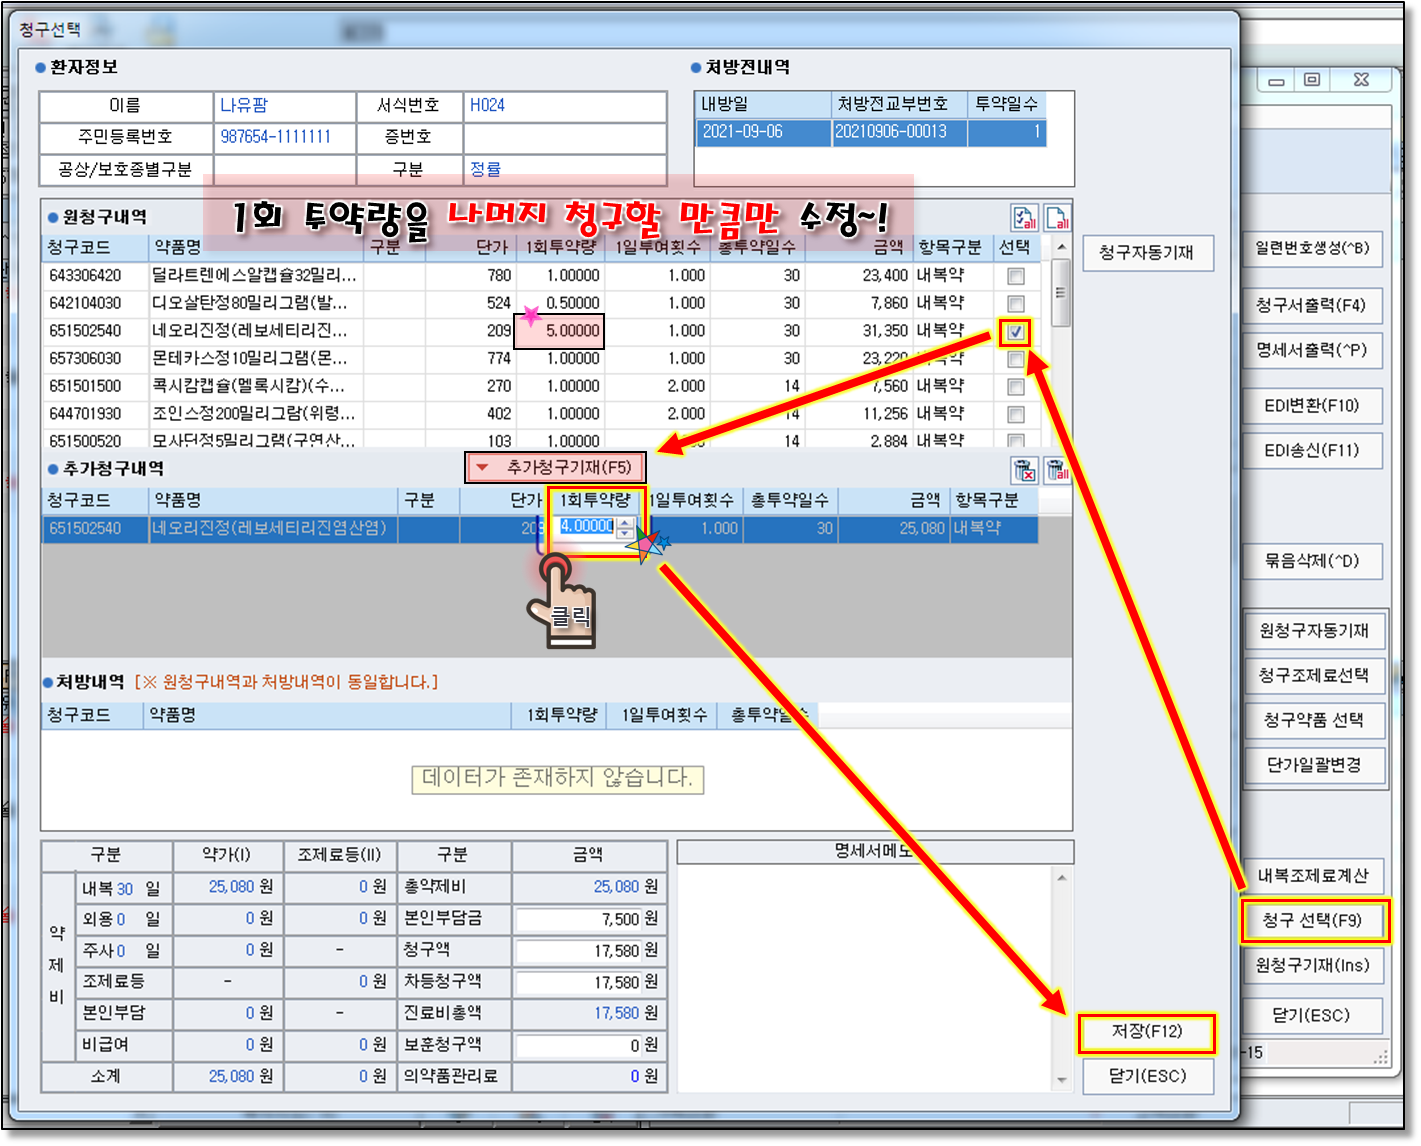Uncheck the checkbox for 네오리진정 row
1421x1146 pixels.
pos(1016,332)
